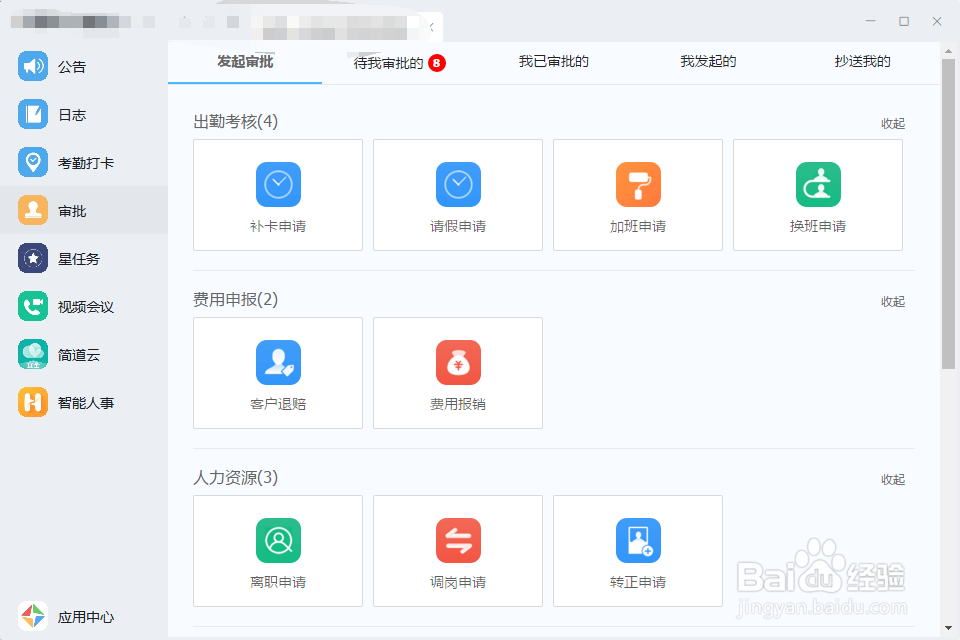
Task: Collapse the 出勤考核 section
Action: (x=892, y=123)
